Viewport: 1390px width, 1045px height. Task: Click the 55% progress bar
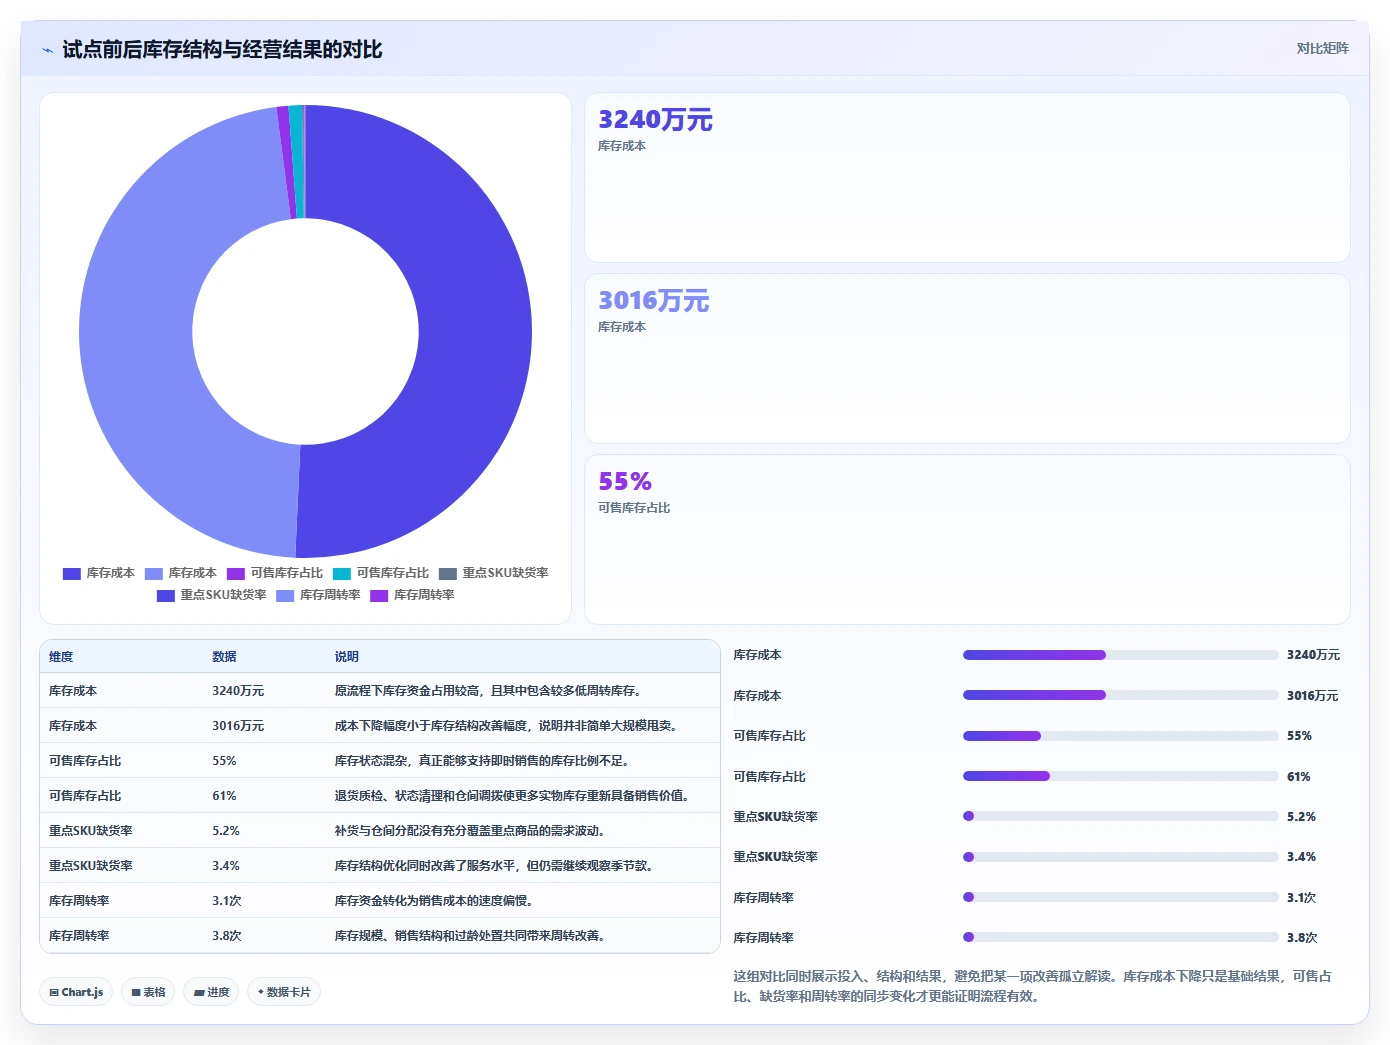click(x=1120, y=736)
